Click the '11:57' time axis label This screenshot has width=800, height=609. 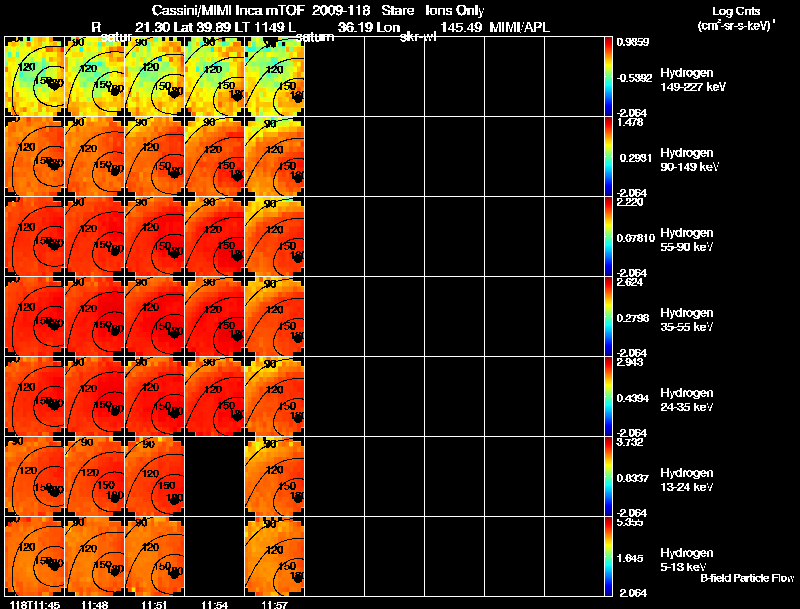pyautogui.click(x=274, y=605)
